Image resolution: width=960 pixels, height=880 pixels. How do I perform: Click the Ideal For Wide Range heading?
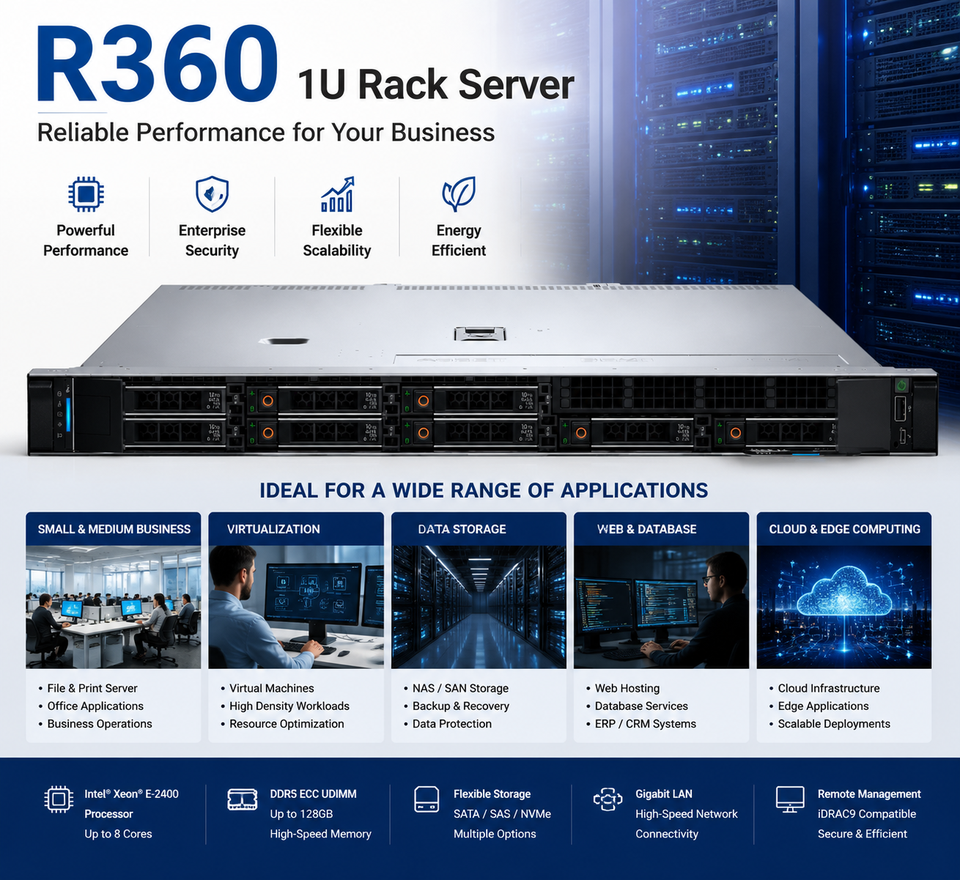(x=484, y=491)
